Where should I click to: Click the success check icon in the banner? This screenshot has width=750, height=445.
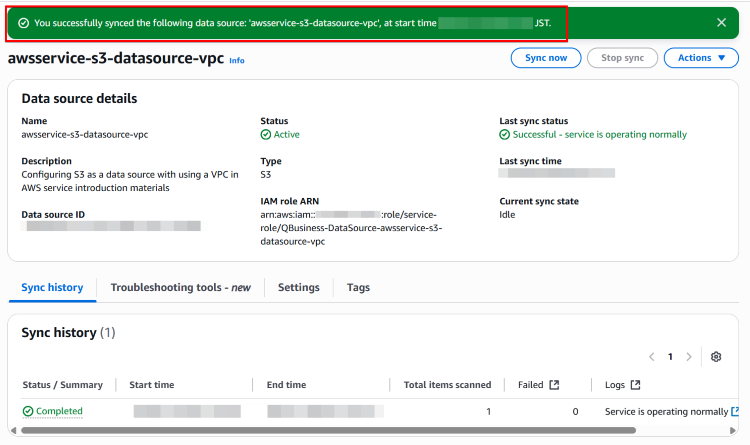(x=23, y=22)
